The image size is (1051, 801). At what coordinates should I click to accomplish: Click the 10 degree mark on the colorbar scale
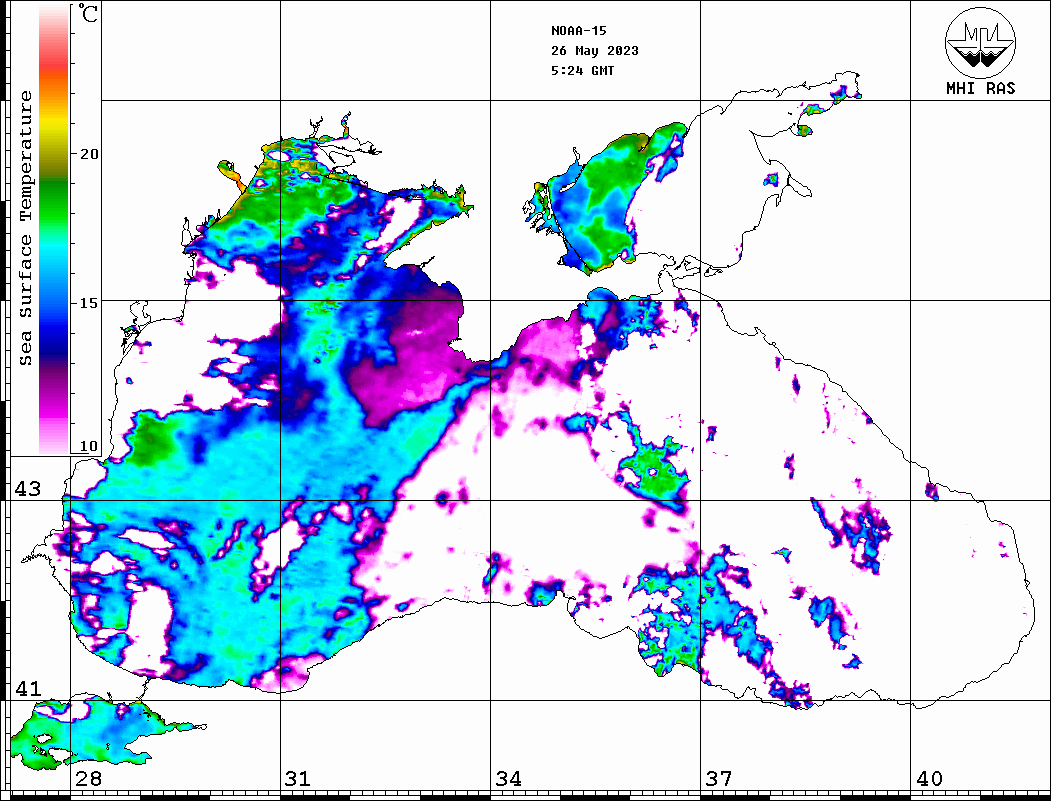tap(89, 446)
